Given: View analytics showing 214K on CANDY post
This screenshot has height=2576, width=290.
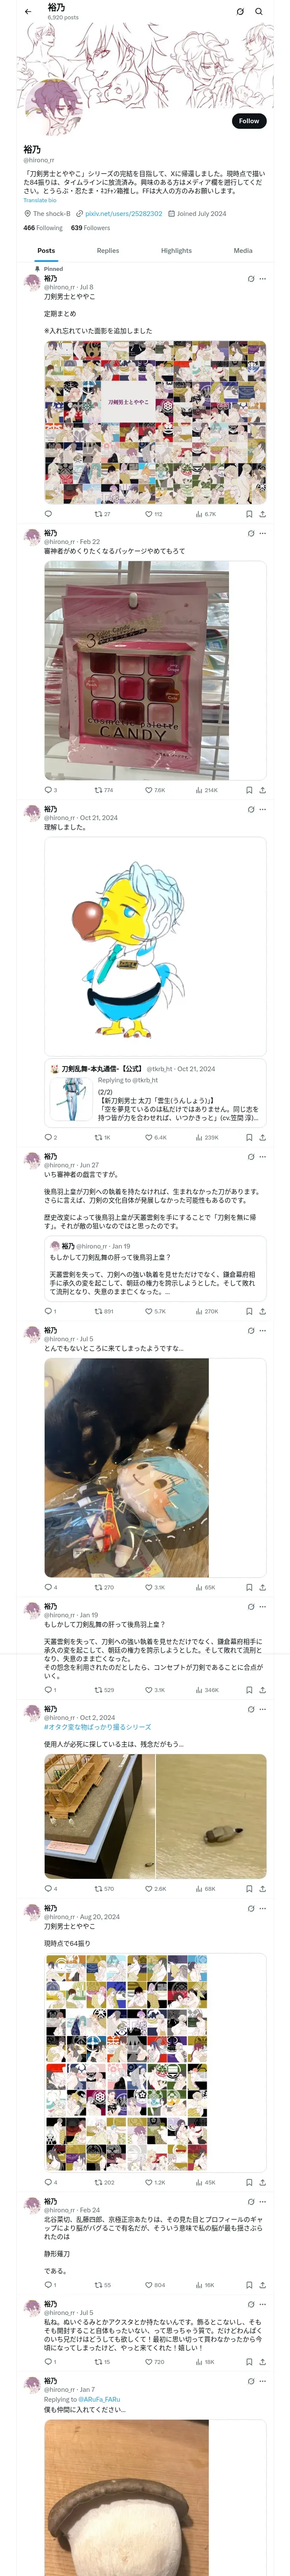Looking at the screenshot, I should [x=206, y=790].
